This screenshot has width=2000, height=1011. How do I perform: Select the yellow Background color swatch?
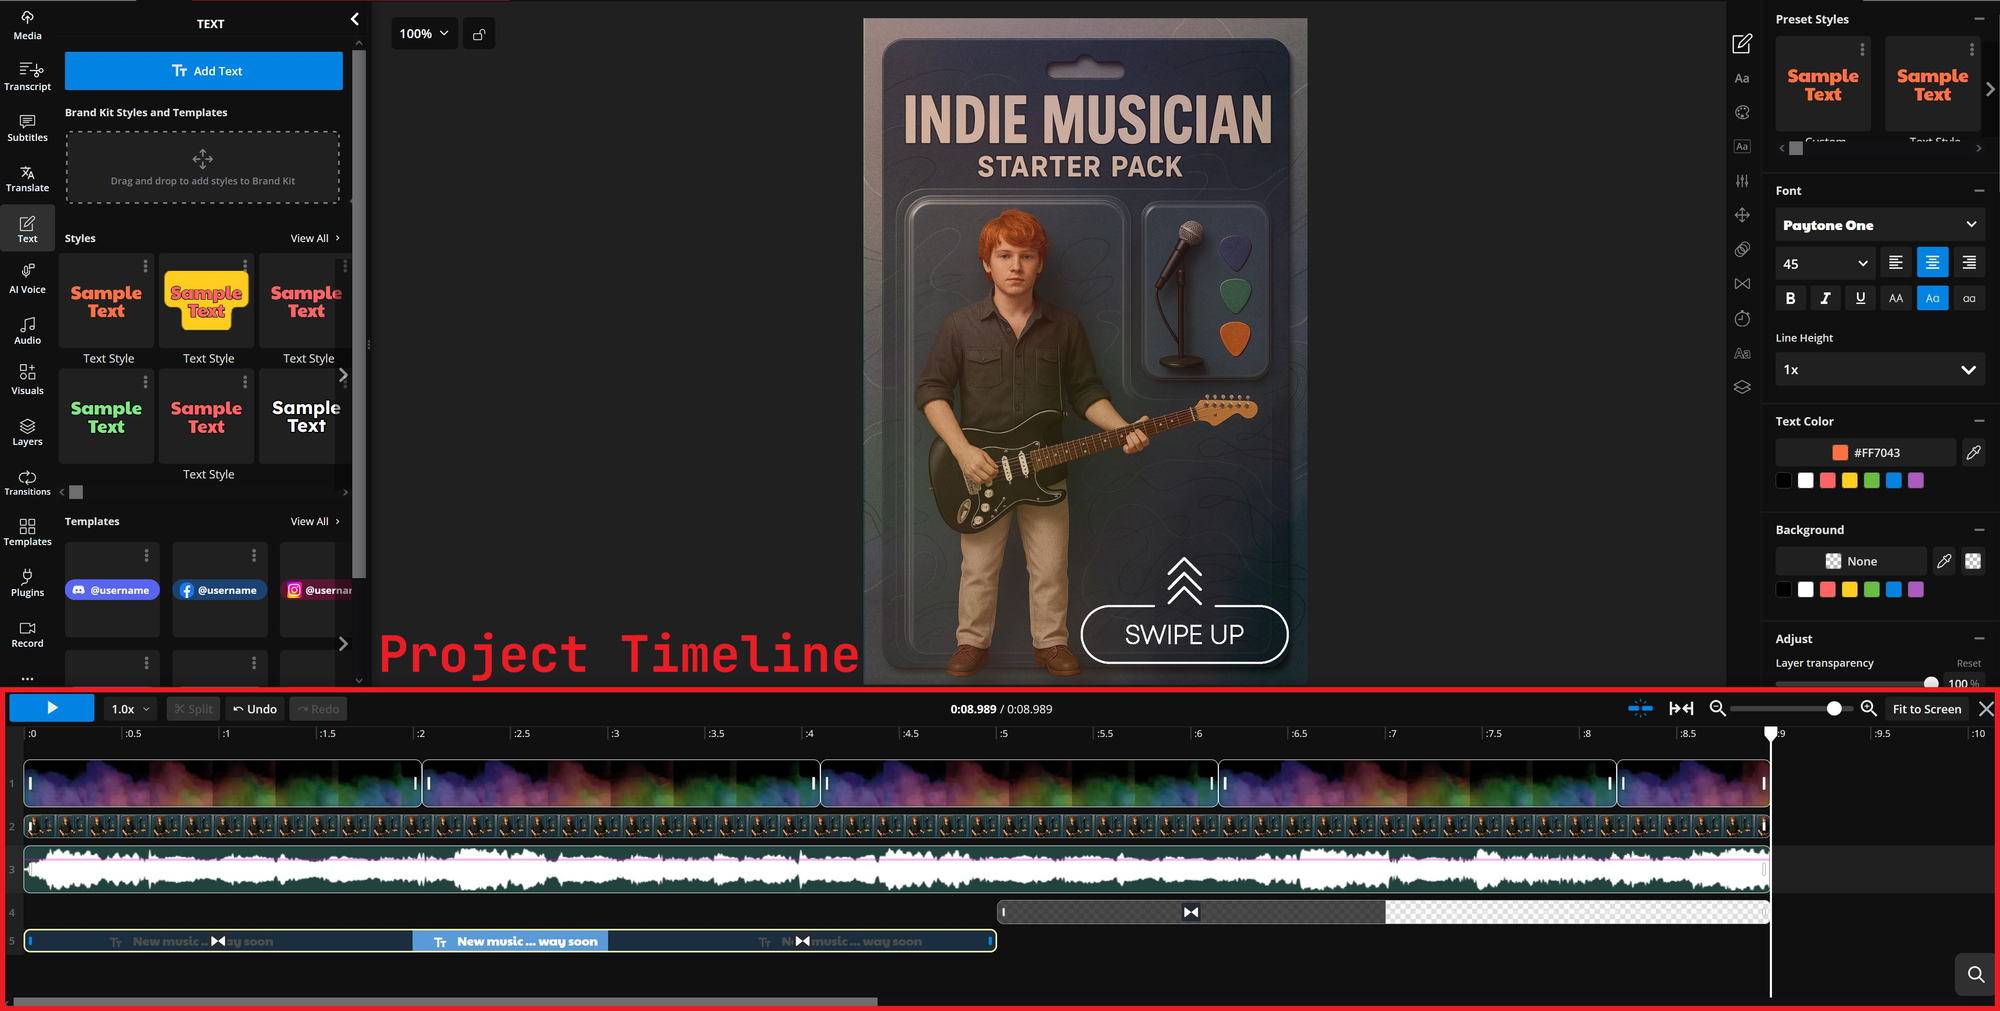point(1849,590)
